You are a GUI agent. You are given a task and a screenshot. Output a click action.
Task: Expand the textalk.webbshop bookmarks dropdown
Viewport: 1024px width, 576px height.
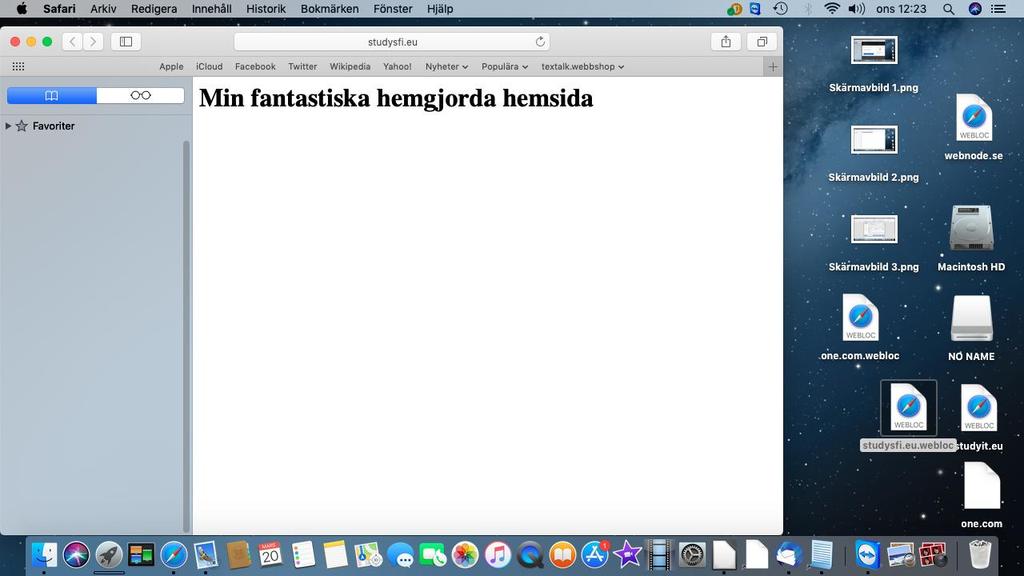click(x=583, y=67)
